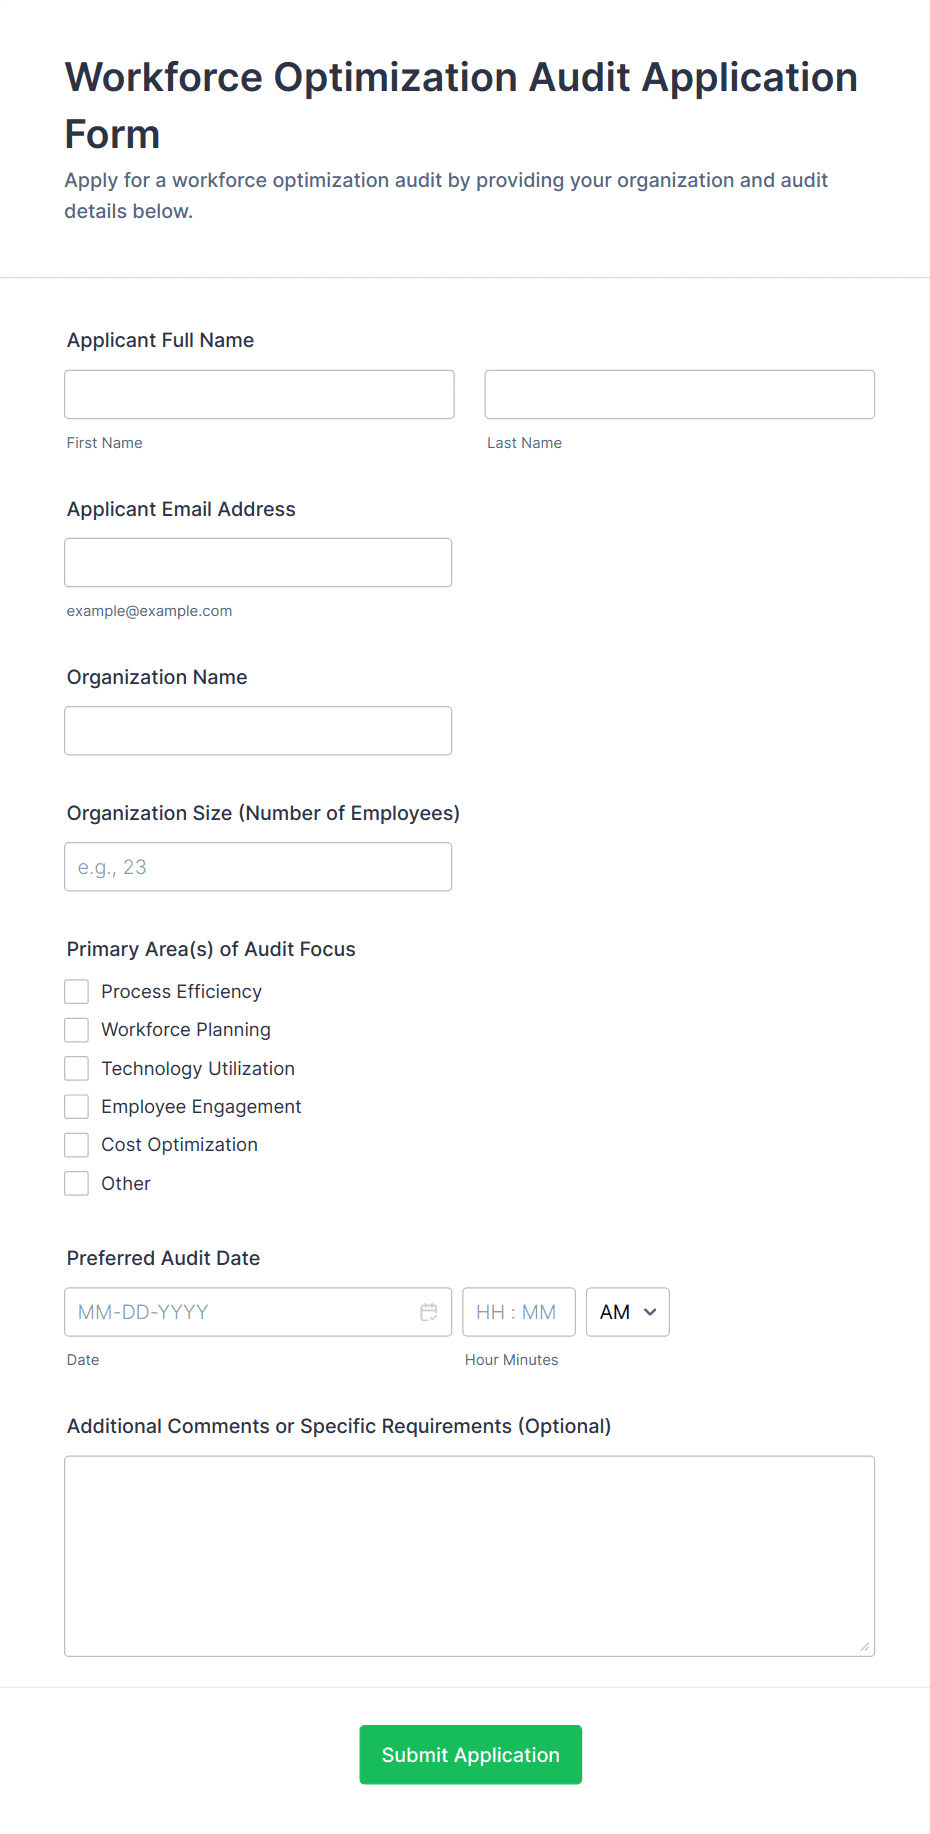This screenshot has width=930, height=1834.
Task: Select the Last Name text box
Action: pos(679,394)
